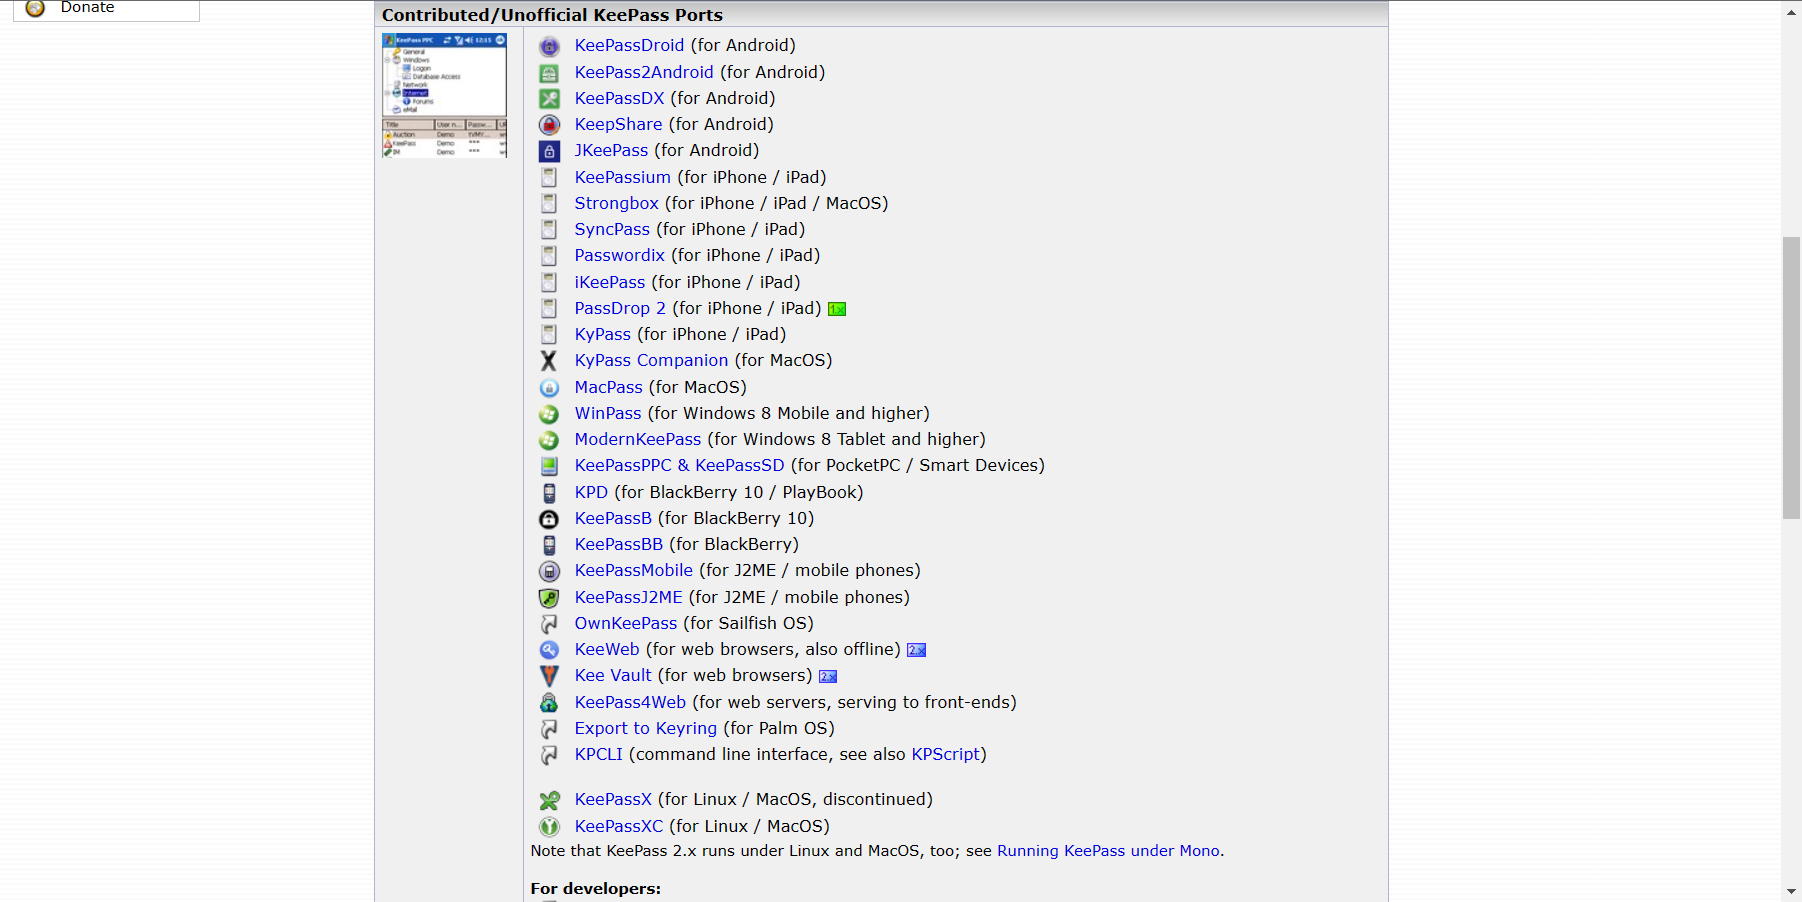
Task: Click the Donate button
Action: (105, 9)
